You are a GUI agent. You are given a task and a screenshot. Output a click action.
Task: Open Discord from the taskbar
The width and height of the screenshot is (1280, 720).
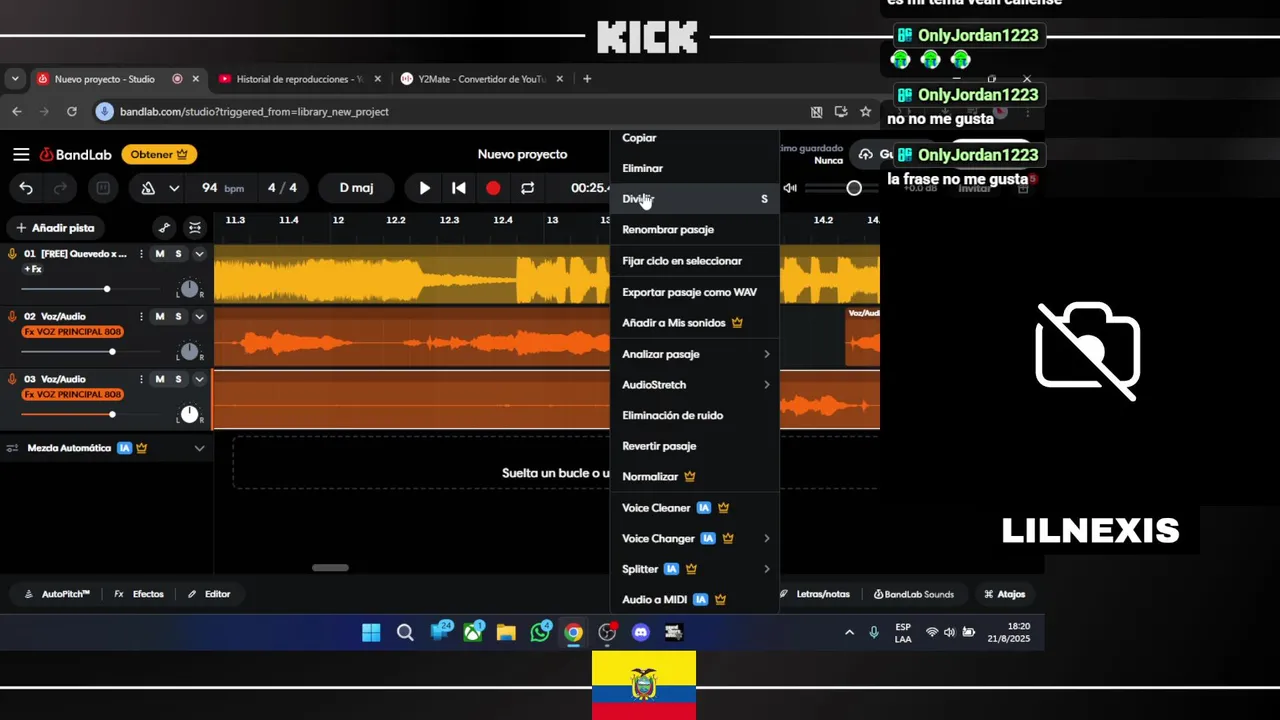(x=641, y=632)
